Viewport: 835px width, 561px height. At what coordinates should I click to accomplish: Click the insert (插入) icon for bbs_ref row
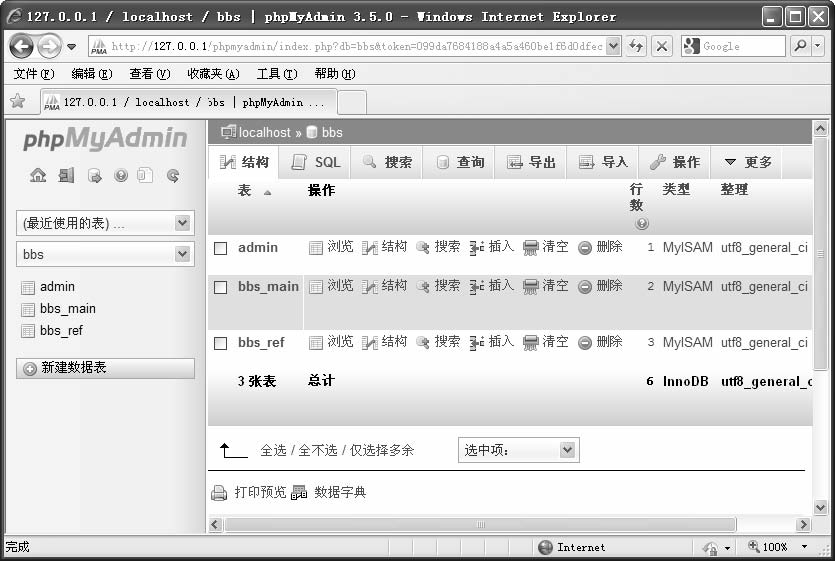(477, 343)
